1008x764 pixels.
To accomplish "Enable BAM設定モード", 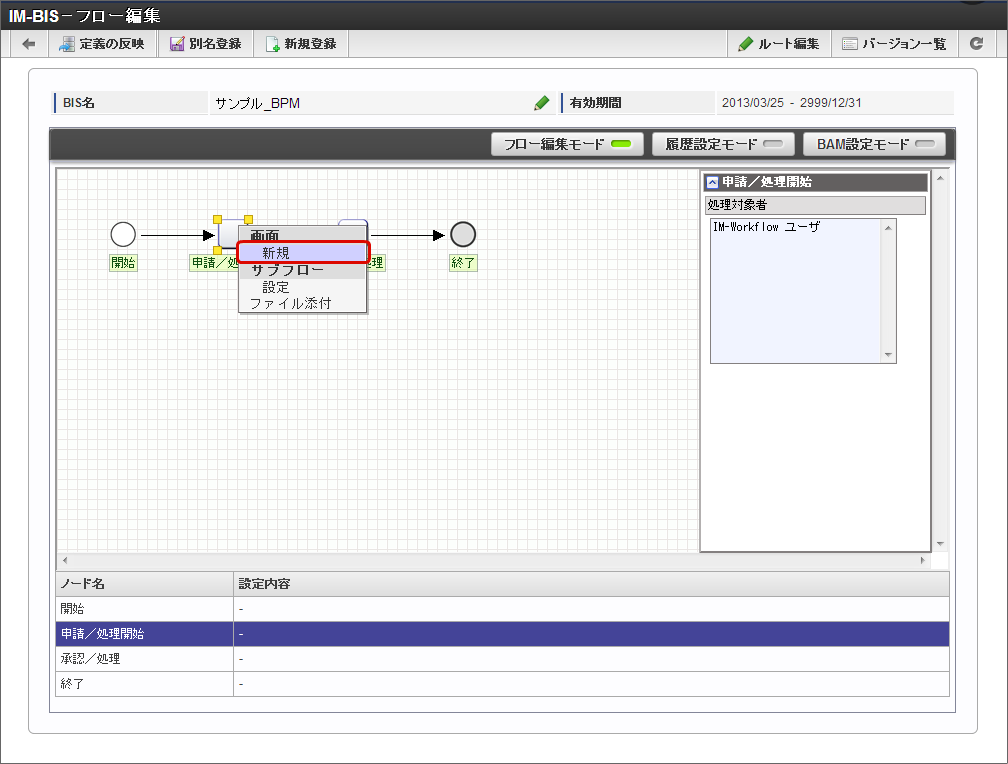I will 874,144.
